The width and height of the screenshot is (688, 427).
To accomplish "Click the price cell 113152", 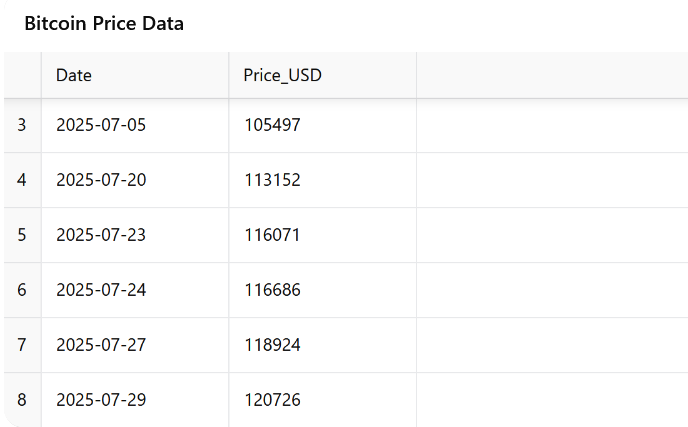I will [x=322, y=180].
